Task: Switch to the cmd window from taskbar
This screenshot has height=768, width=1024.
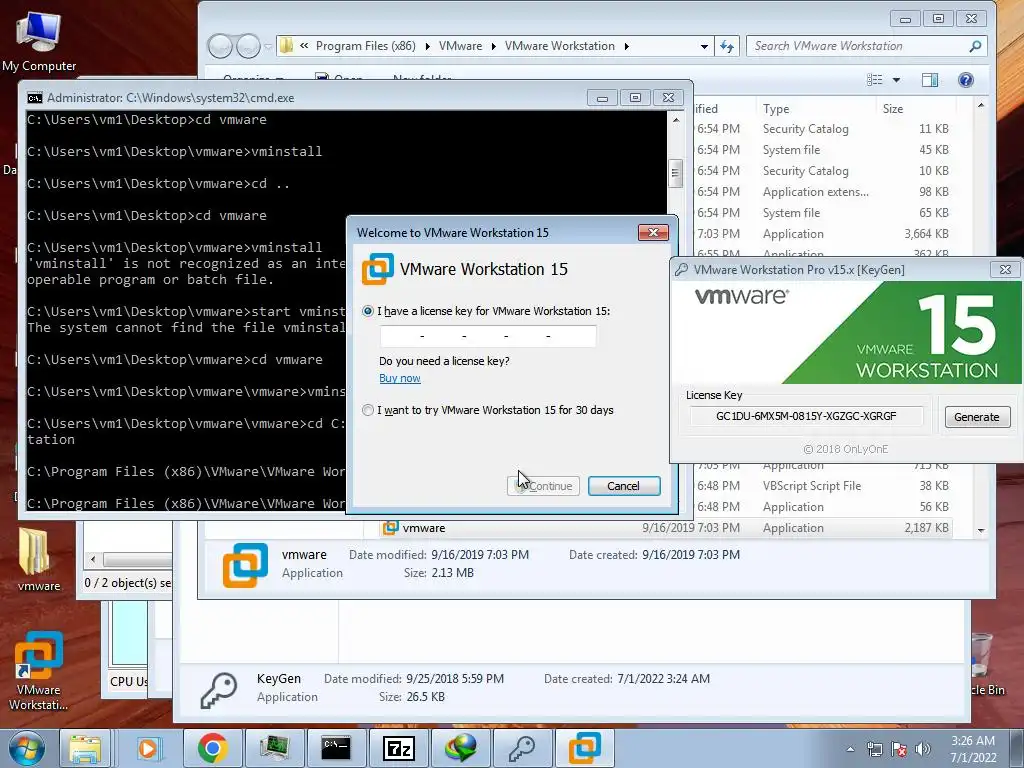Action: coord(336,748)
